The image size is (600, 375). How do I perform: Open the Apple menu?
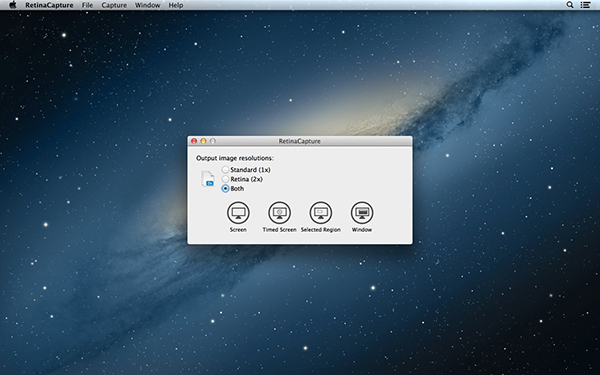[x=13, y=5]
